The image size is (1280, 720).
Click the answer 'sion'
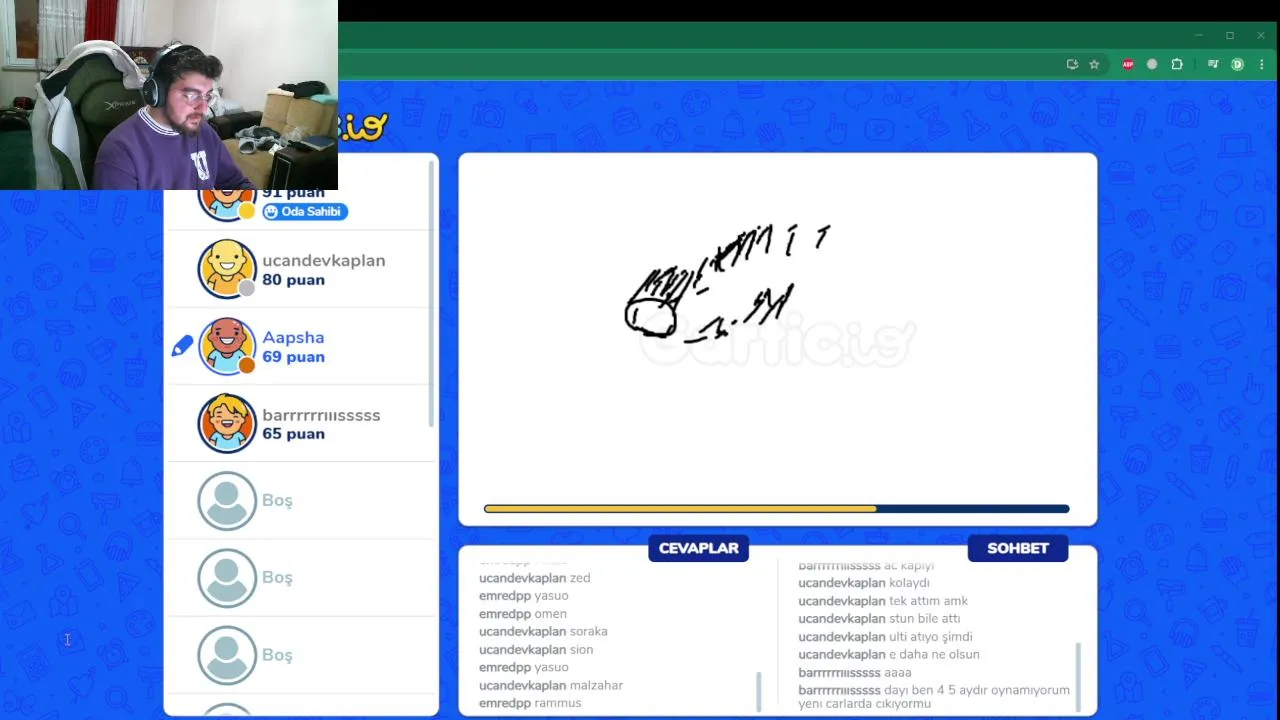tap(581, 650)
